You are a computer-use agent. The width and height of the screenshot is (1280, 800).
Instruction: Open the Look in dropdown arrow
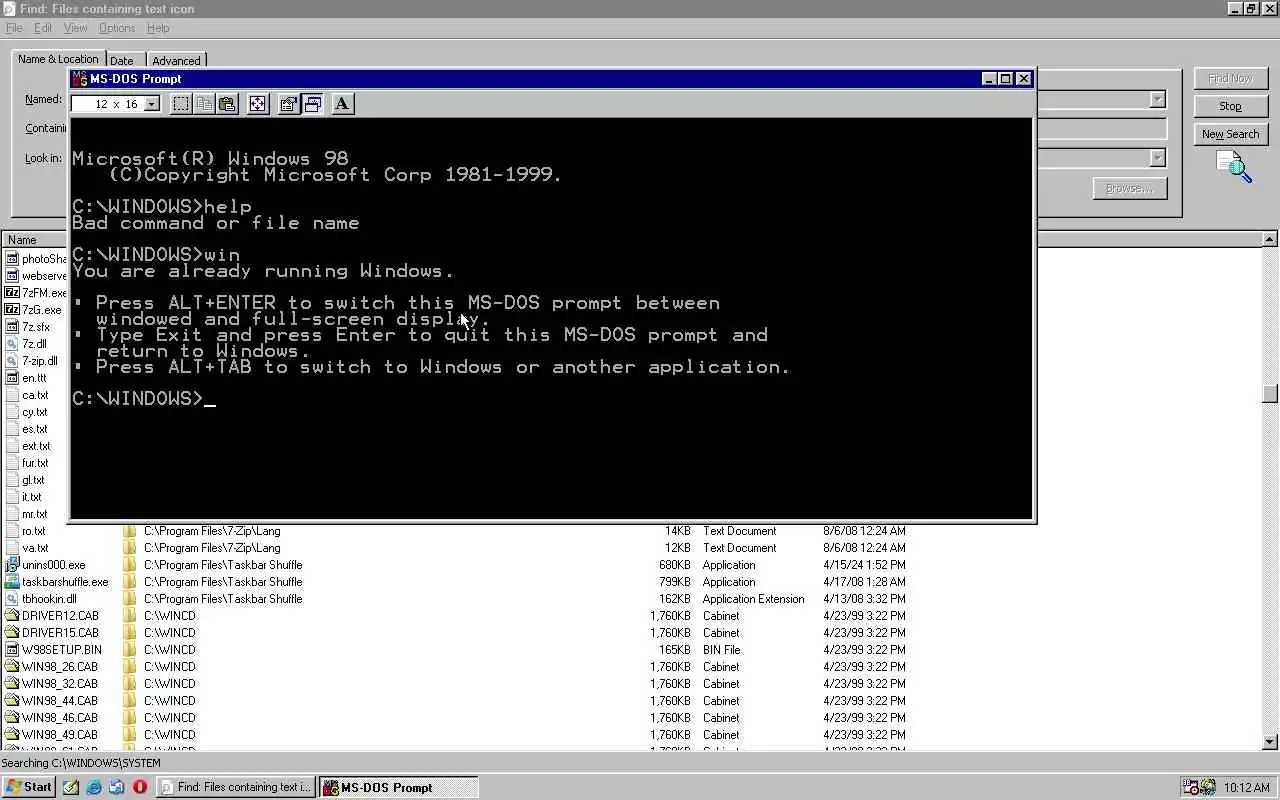1157,158
